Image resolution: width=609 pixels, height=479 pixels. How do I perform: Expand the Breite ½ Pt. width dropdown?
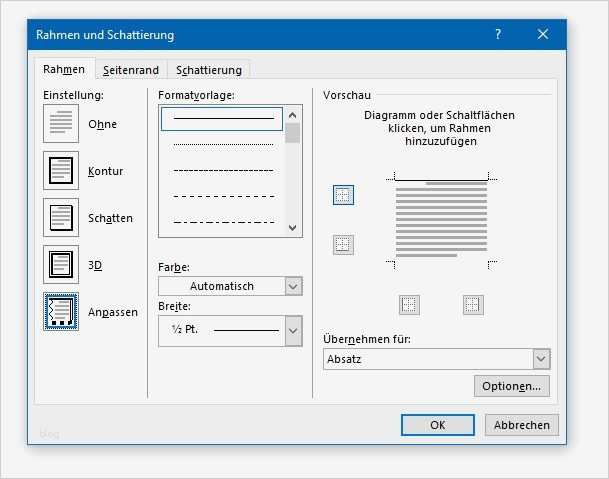(230, 329)
